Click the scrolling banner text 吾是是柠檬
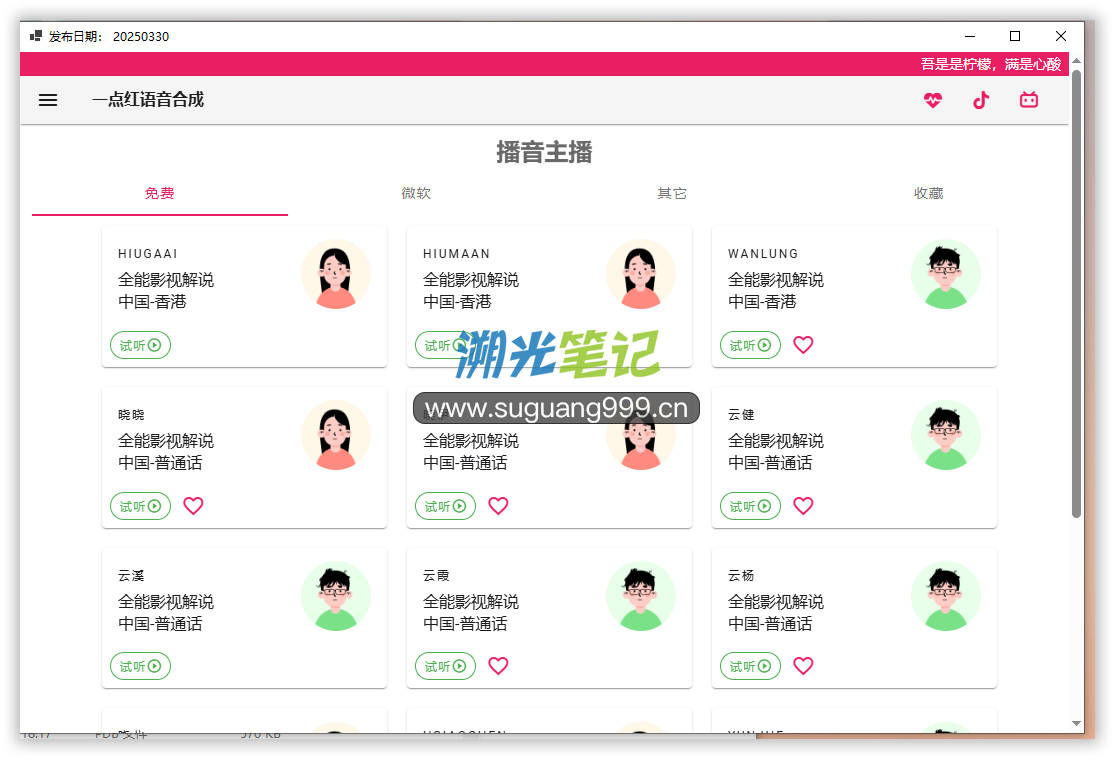Screen dimensions: 1115x759 click(991, 64)
